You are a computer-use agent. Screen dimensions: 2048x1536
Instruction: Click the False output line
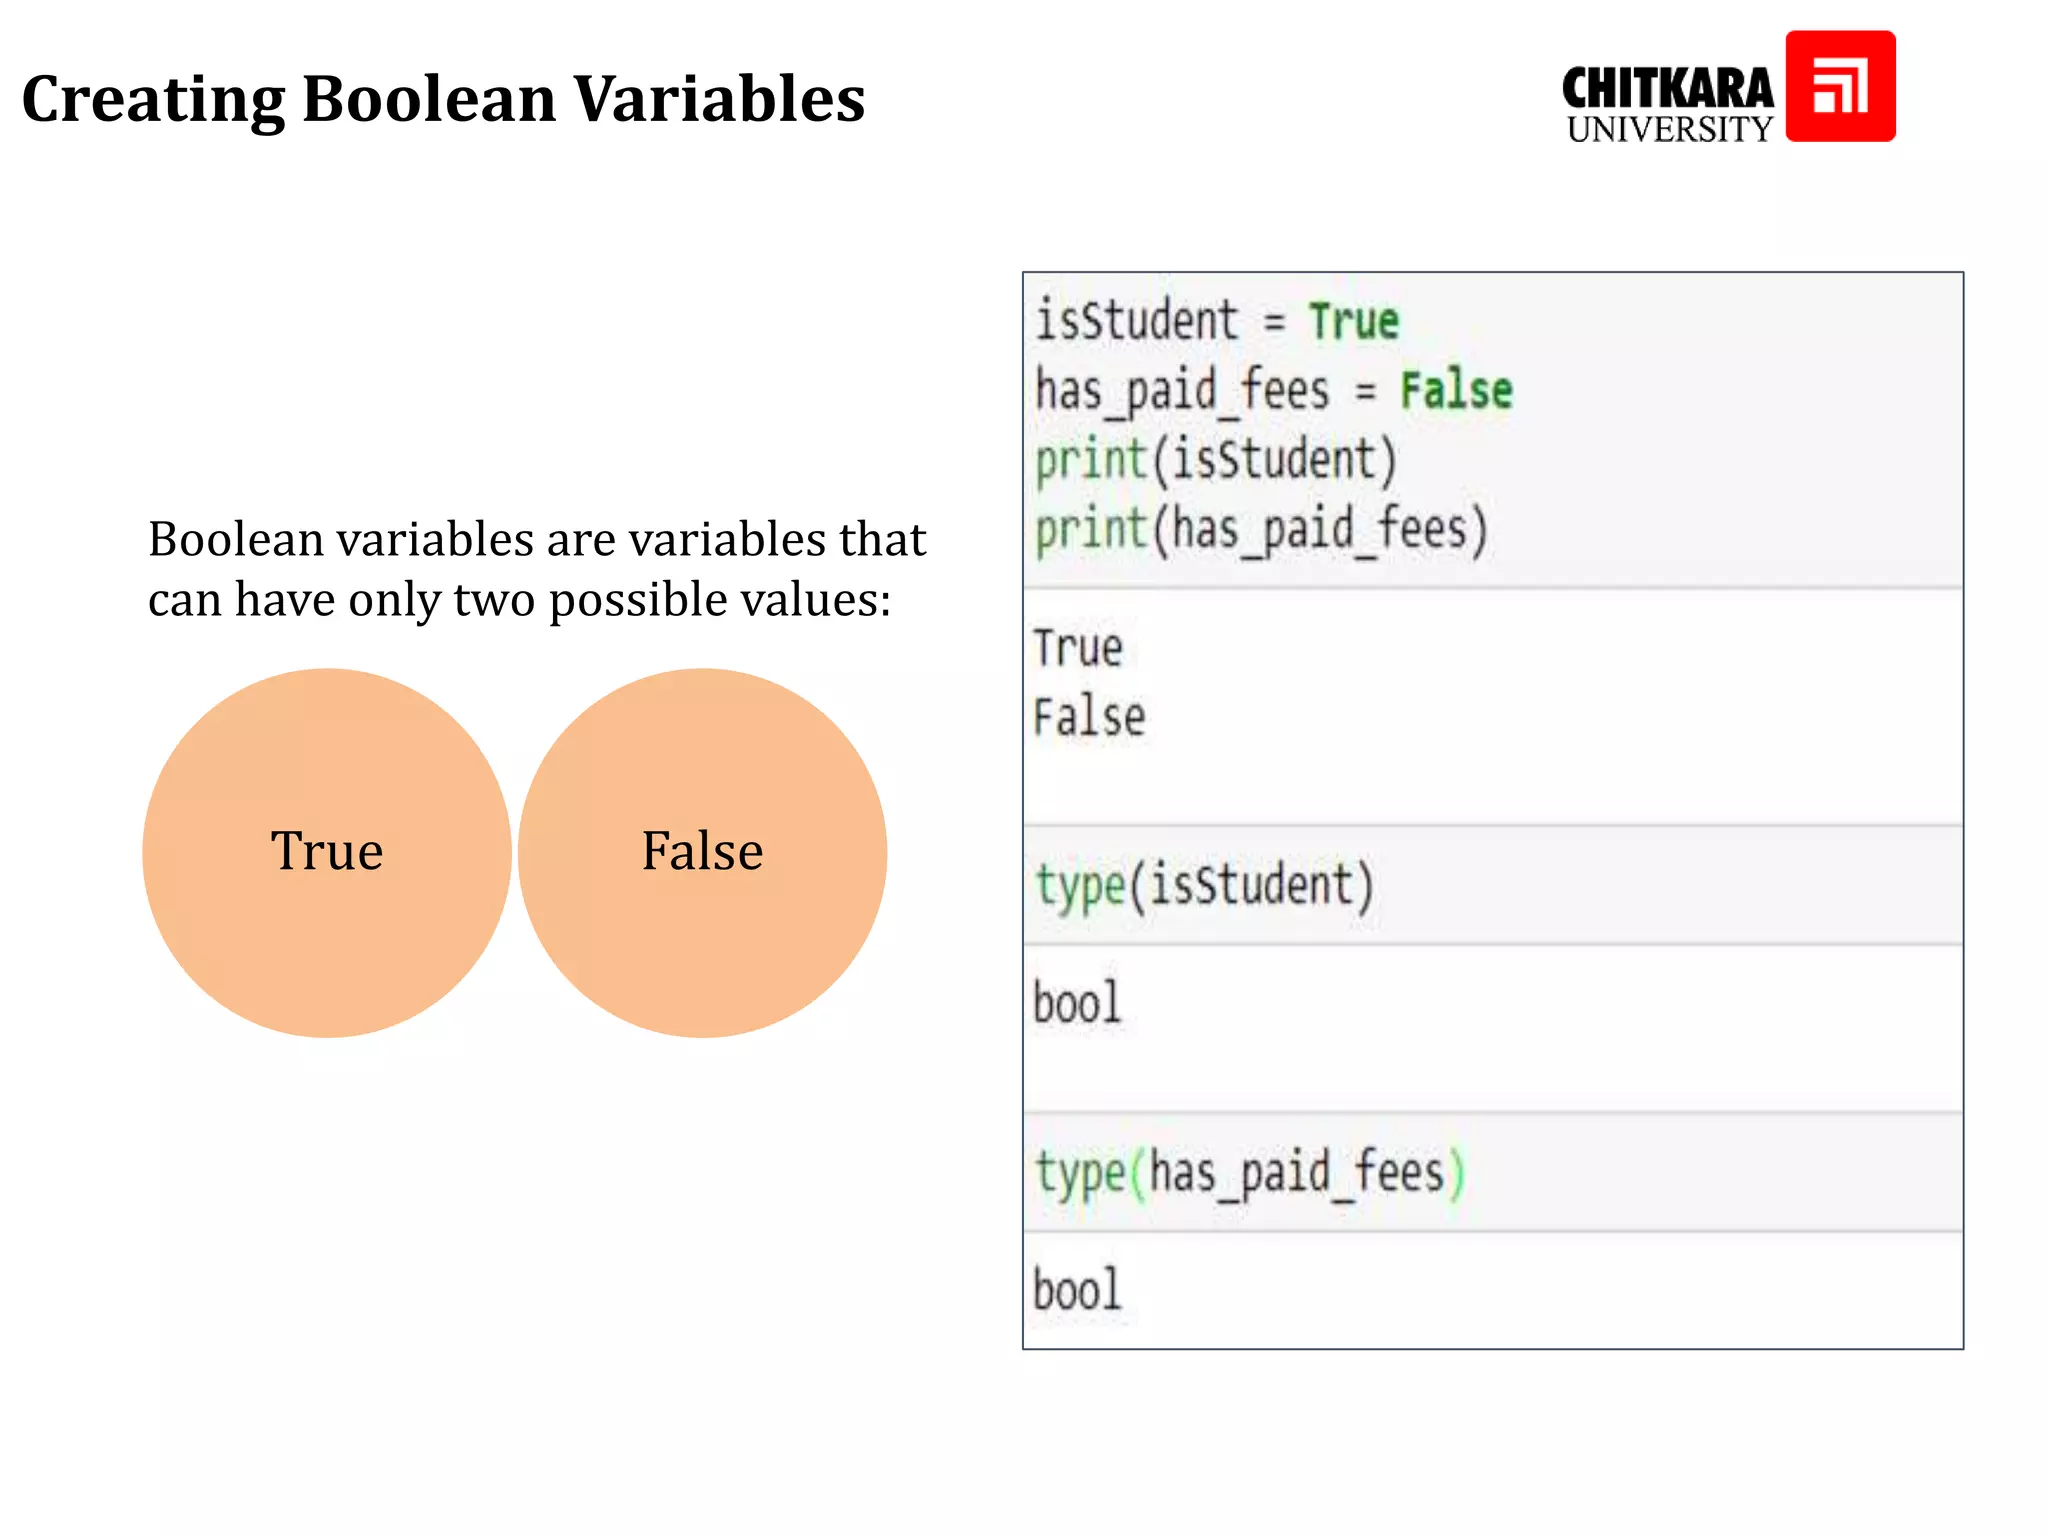tap(1089, 717)
